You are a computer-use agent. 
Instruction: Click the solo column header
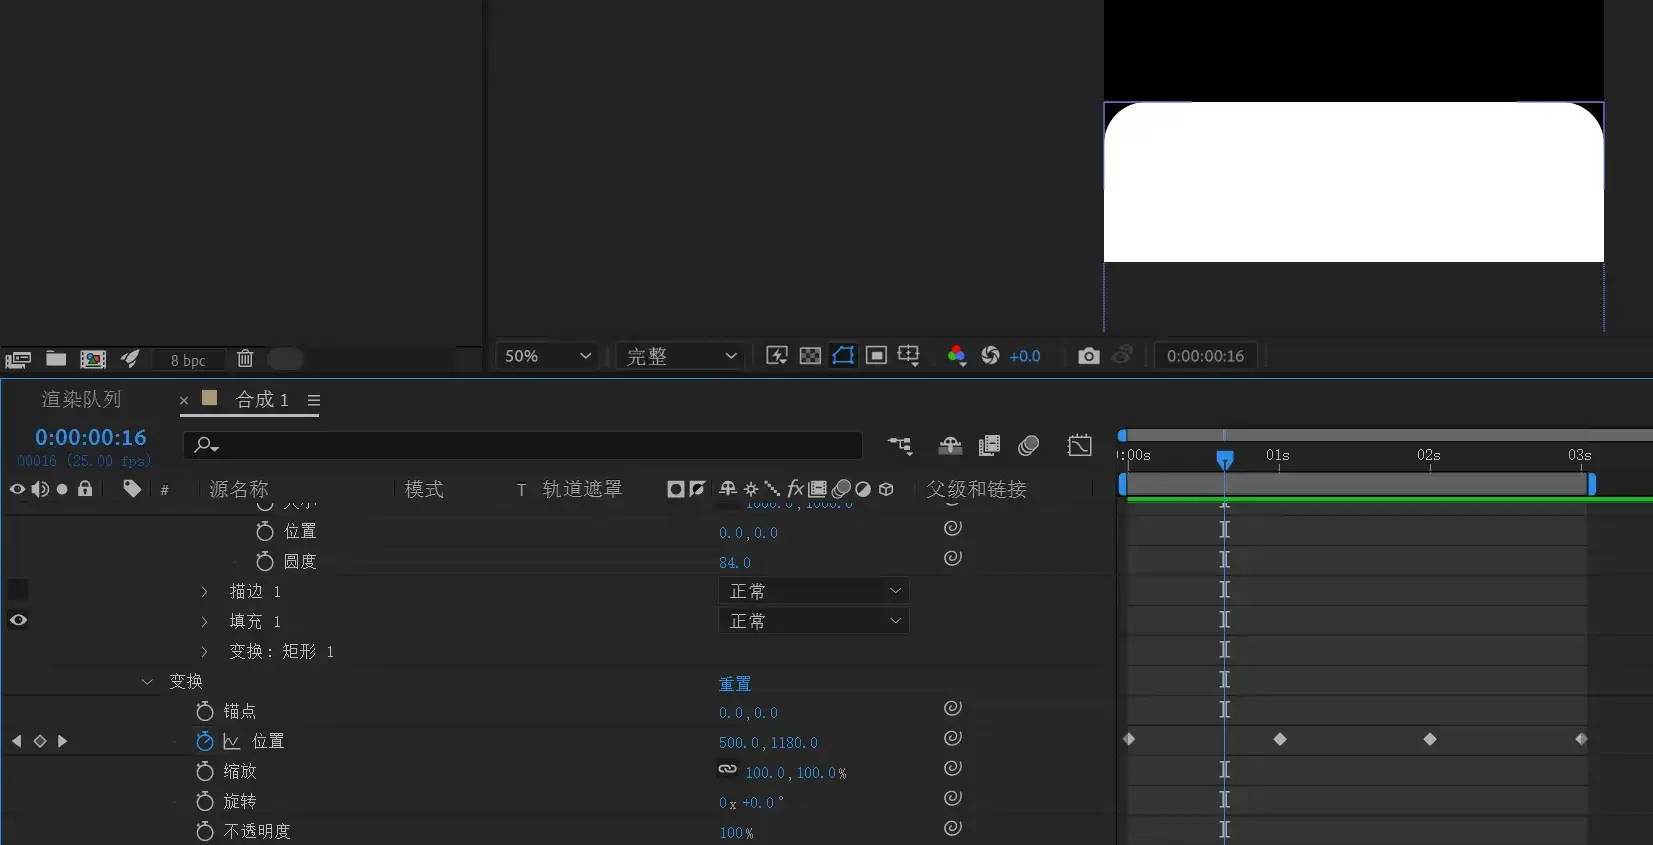(x=62, y=489)
